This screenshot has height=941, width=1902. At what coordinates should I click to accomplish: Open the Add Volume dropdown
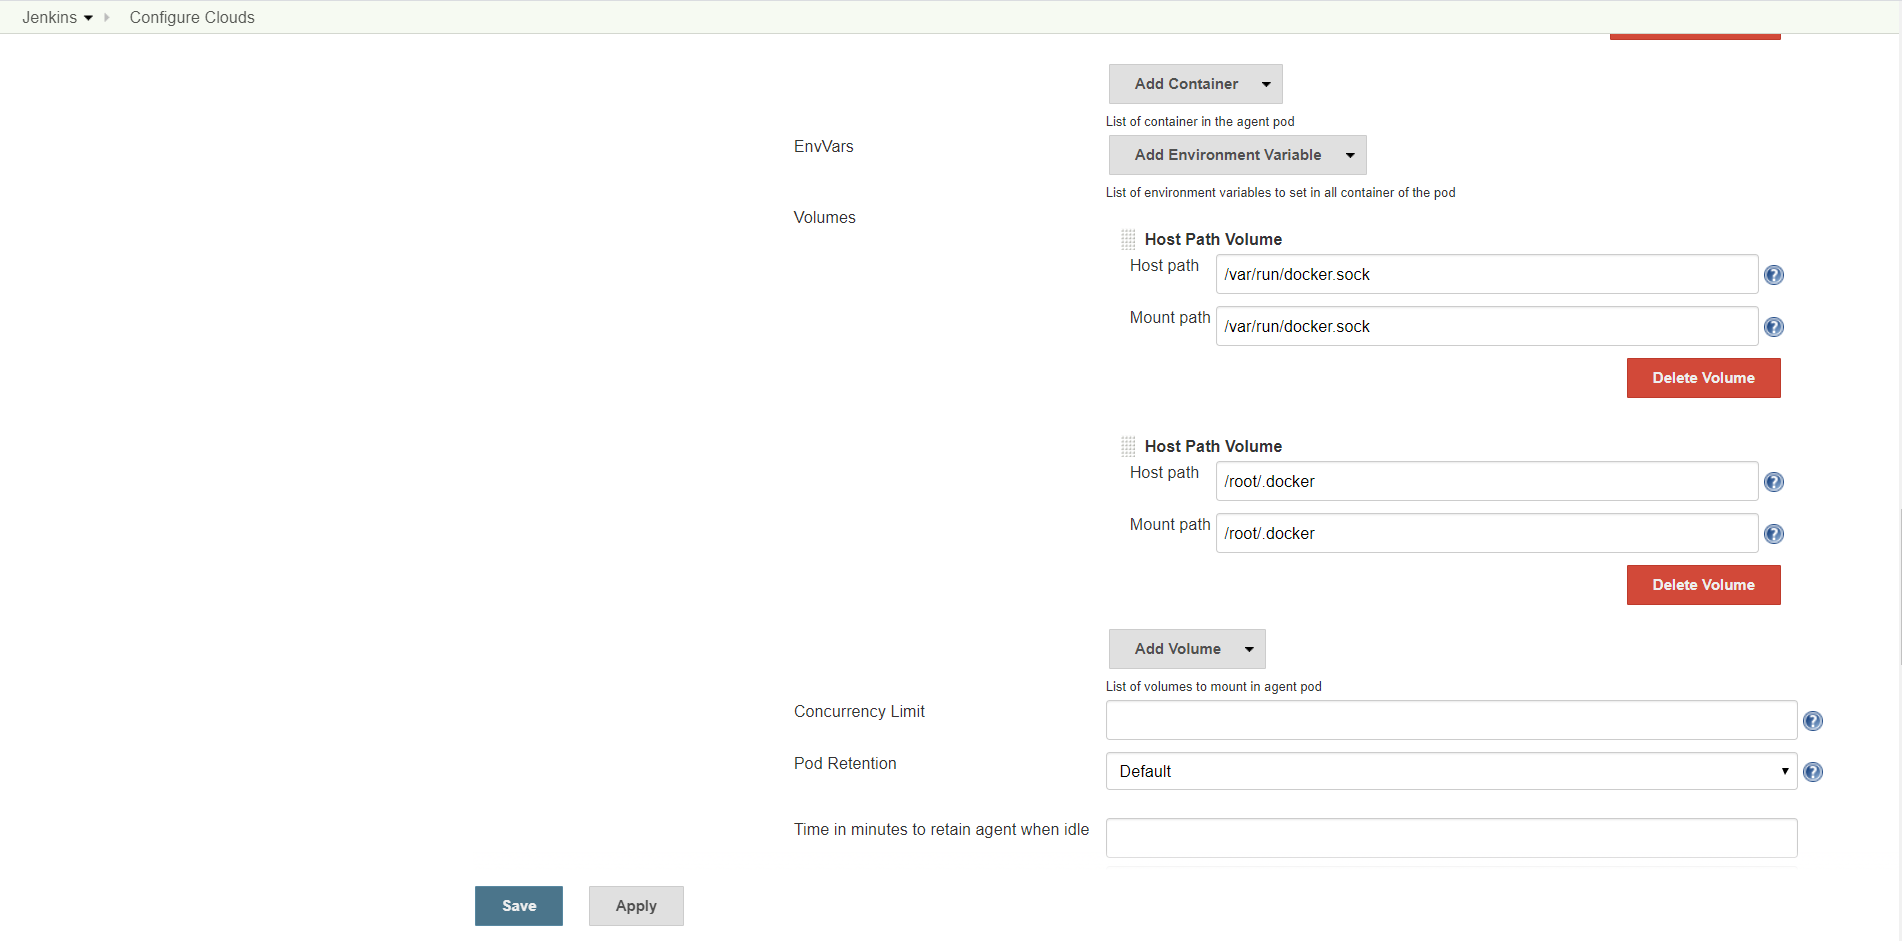1187,649
